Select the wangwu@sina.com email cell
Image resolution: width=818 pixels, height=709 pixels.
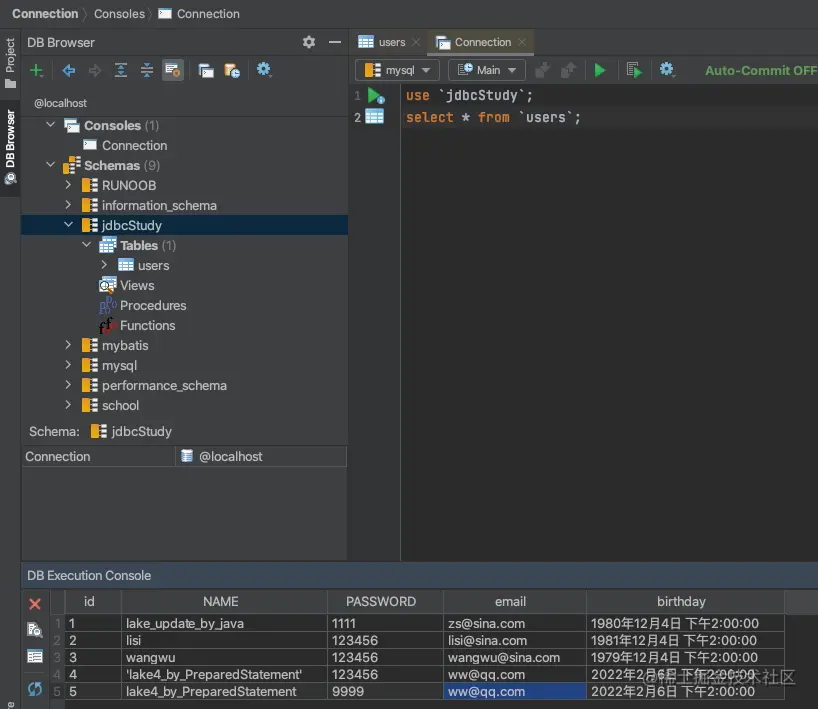coord(503,657)
